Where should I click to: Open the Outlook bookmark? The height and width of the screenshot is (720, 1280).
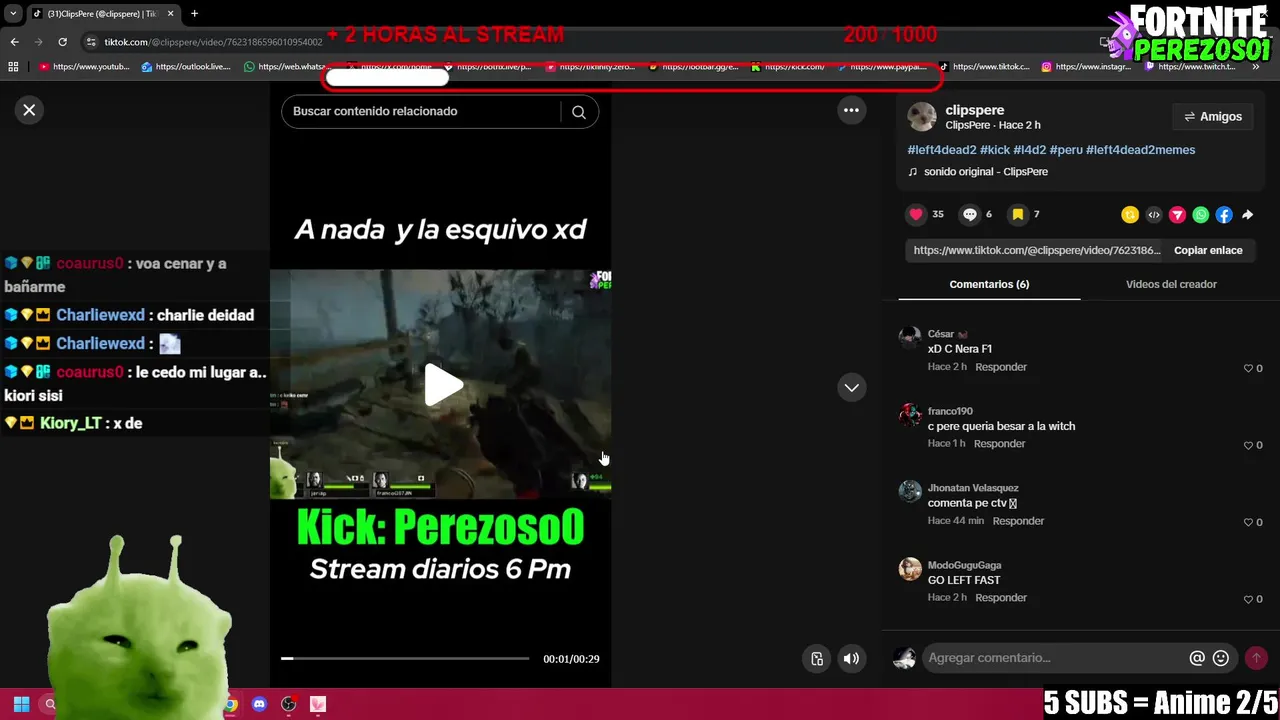click(x=187, y=67)
